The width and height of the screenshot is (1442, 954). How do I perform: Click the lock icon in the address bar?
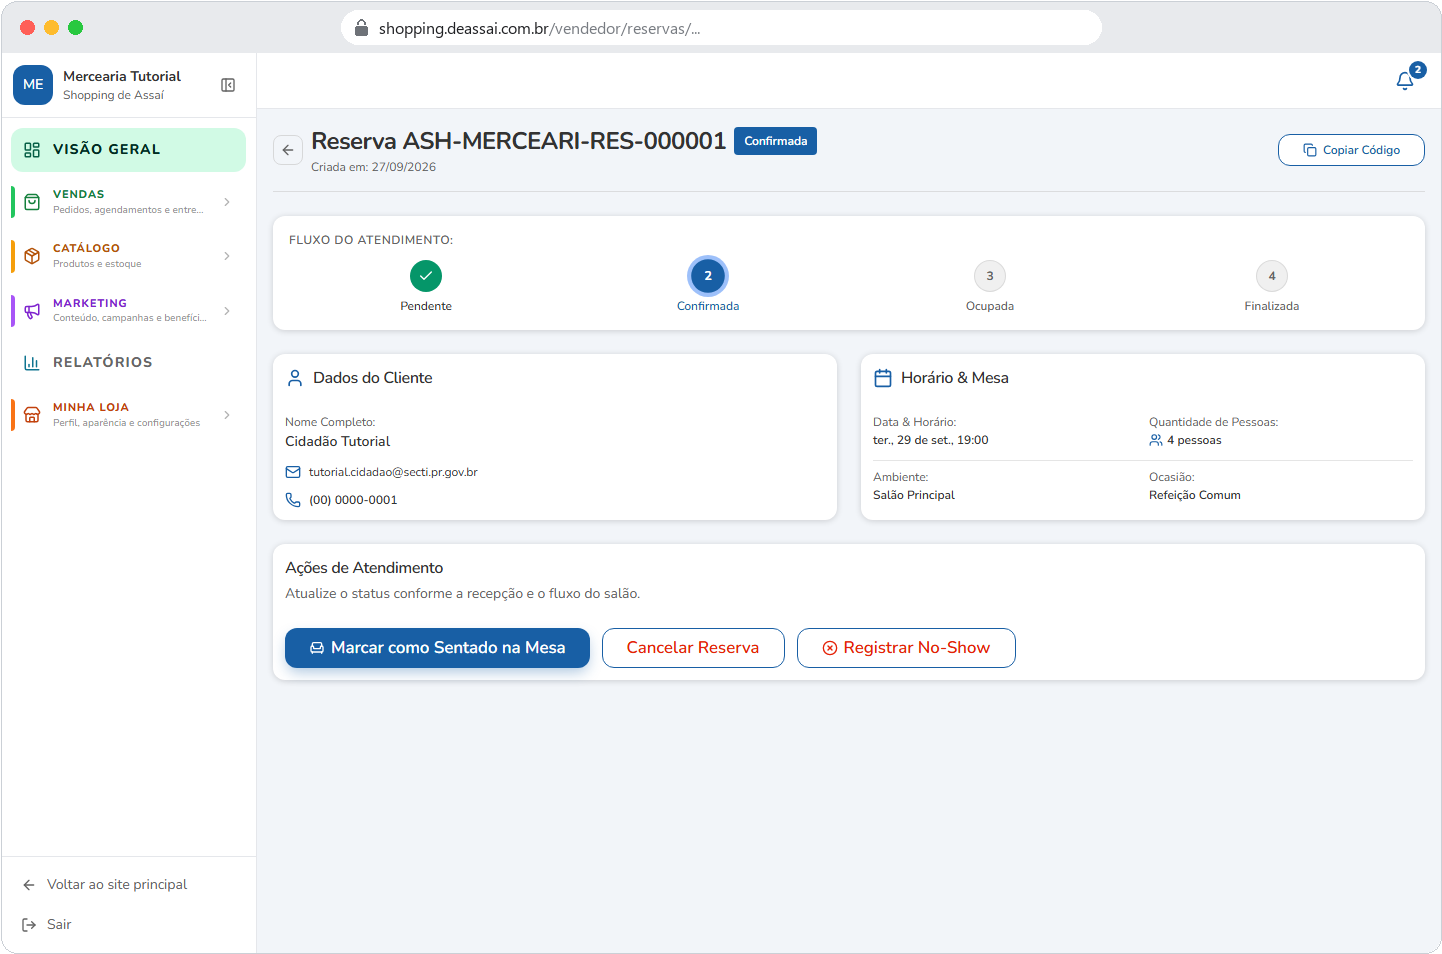(x=362, y=28)
